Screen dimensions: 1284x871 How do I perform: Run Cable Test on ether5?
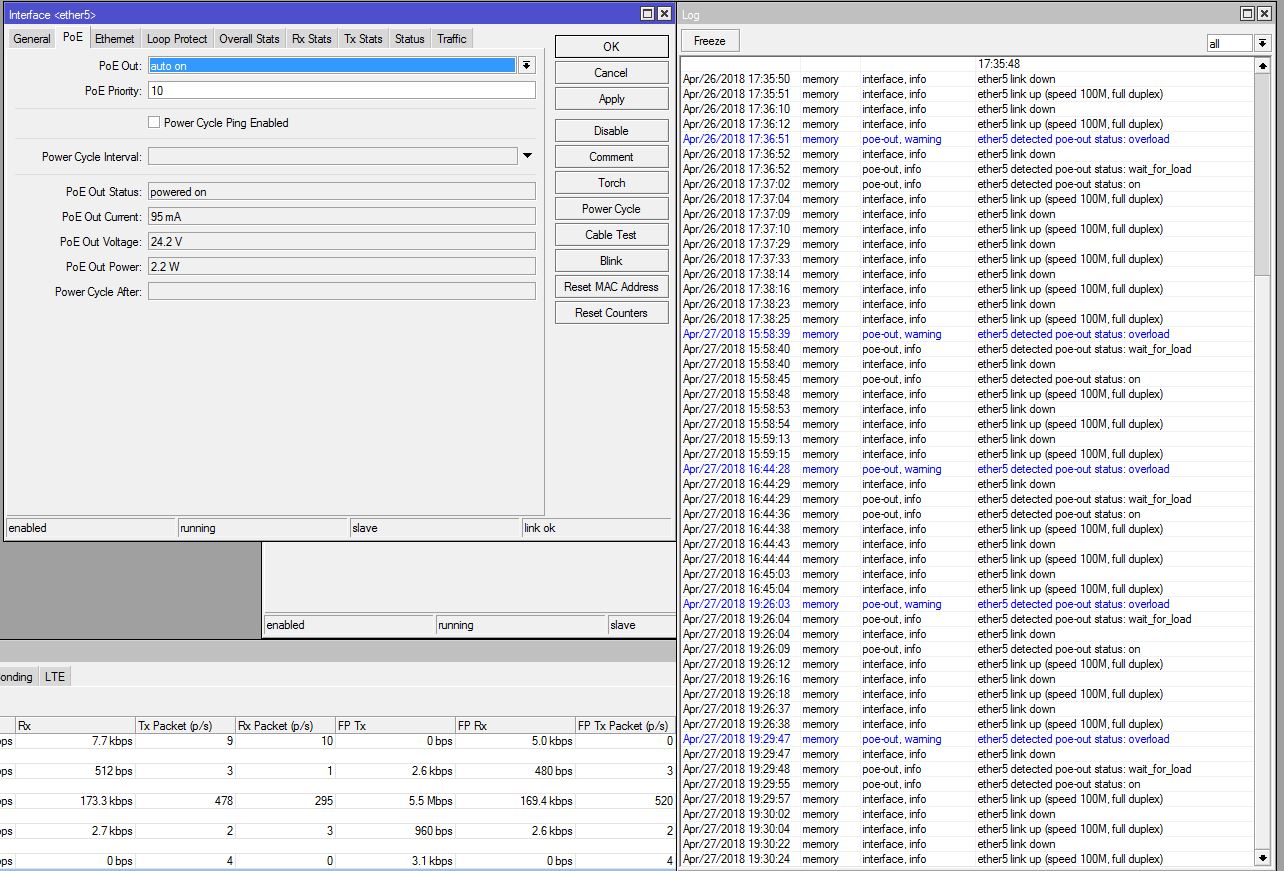tap(611, 235)
